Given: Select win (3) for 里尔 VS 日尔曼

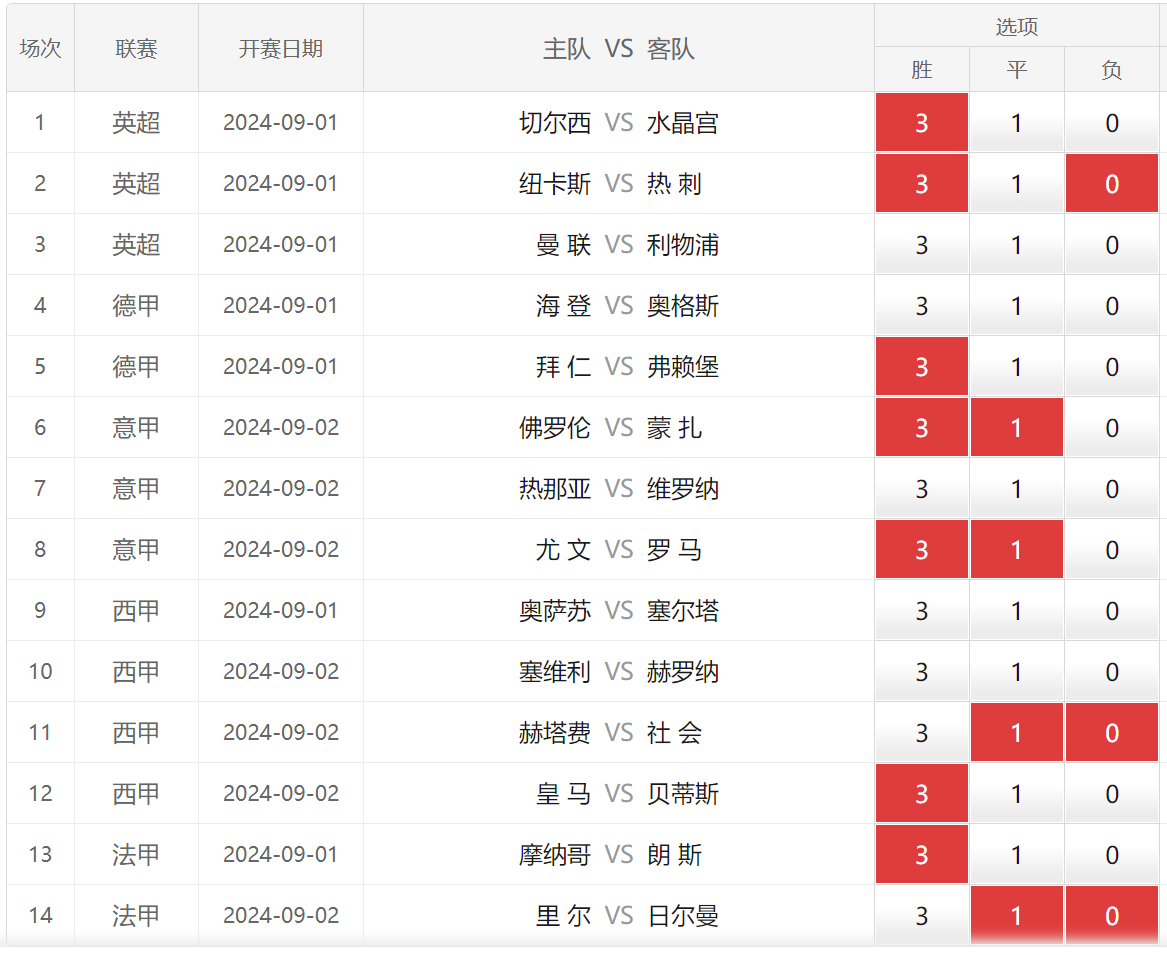Looking at the screenshot, I should click(921, 916).
